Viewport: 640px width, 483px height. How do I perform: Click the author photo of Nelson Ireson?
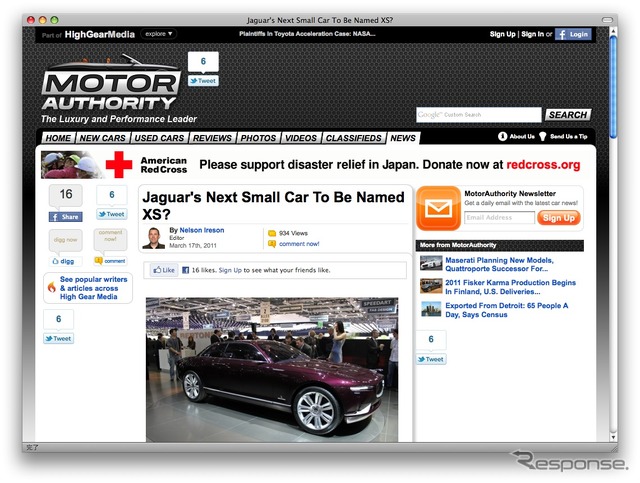point(153,238)
